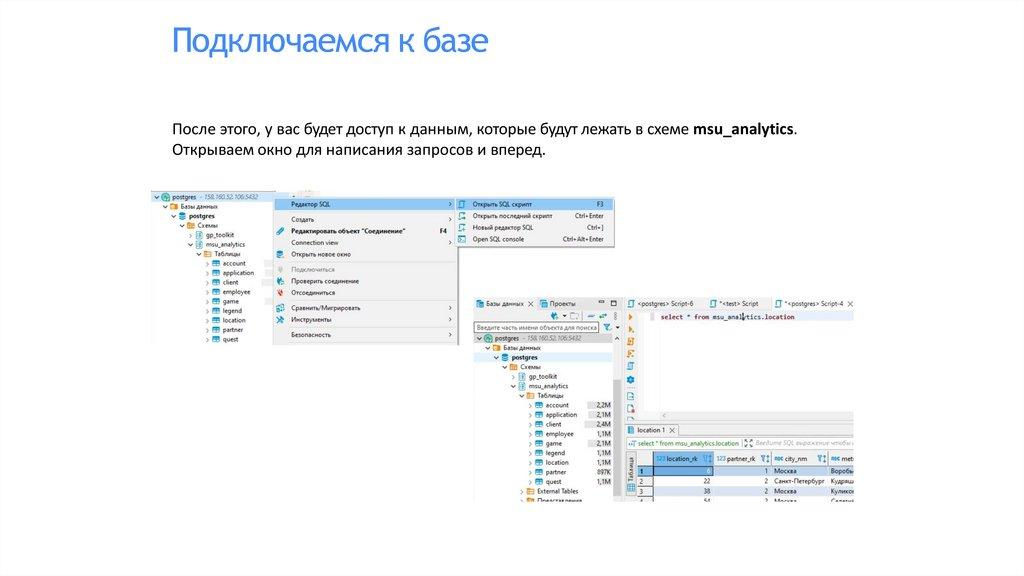Viewport: 1024px width, 576px height.
Task: Run the SQL statement with the orange play icon
Action: 631,316
